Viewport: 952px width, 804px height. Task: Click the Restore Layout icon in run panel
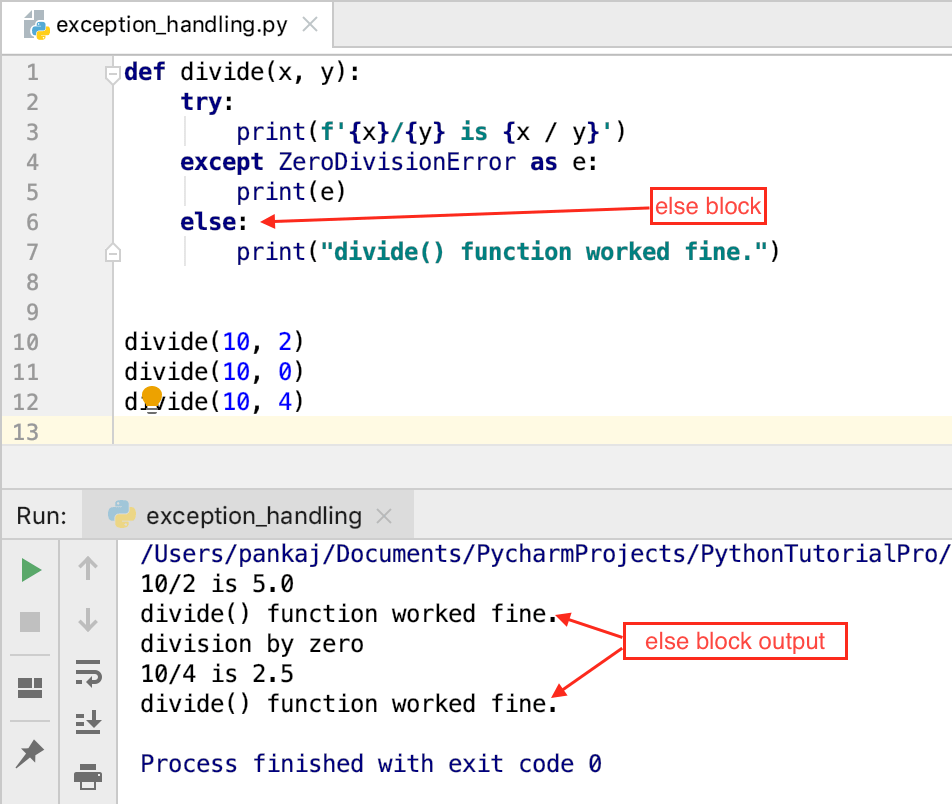pos(29,687)
